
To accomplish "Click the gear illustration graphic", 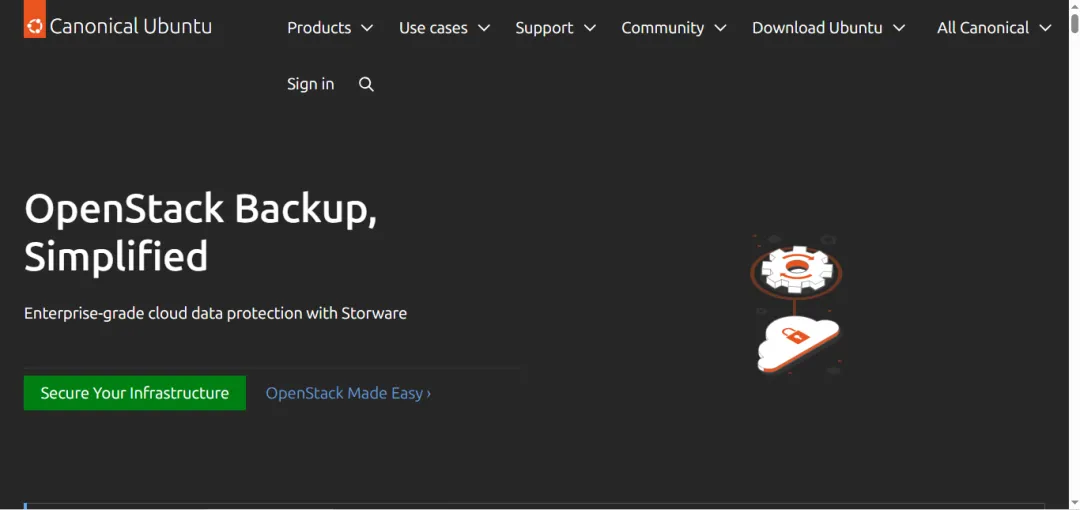I will [x=796, y=271].
